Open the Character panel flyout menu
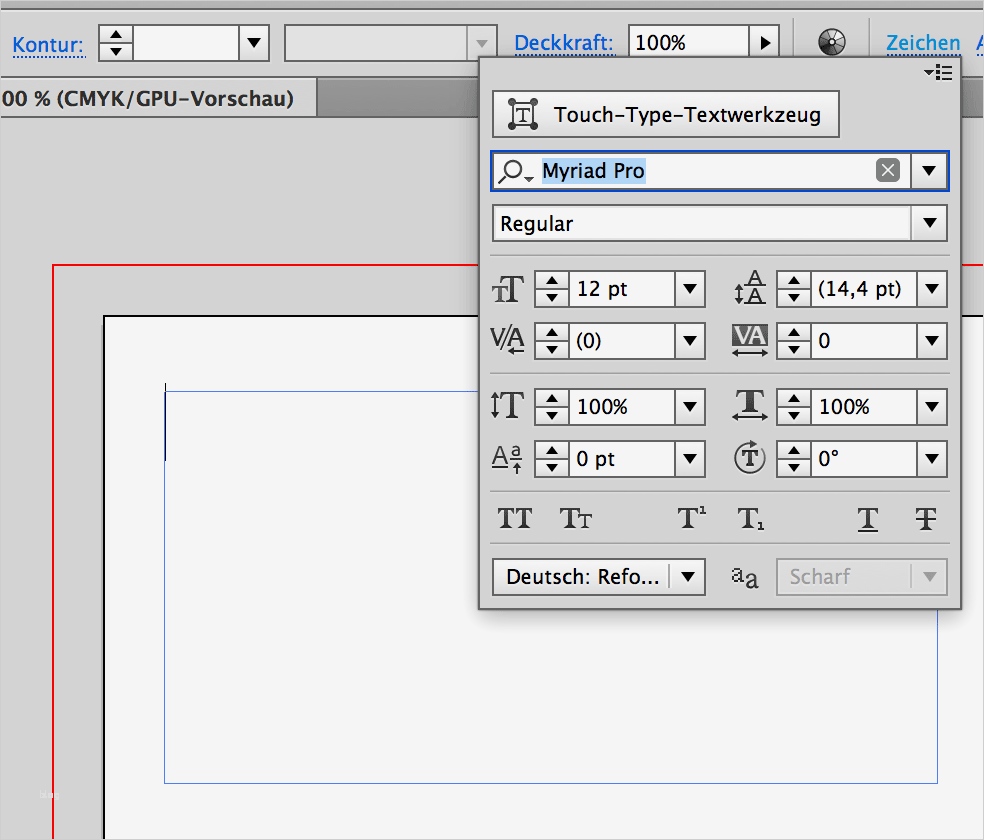The width and height of the screenshot is (984, 840). click(938, 71)
